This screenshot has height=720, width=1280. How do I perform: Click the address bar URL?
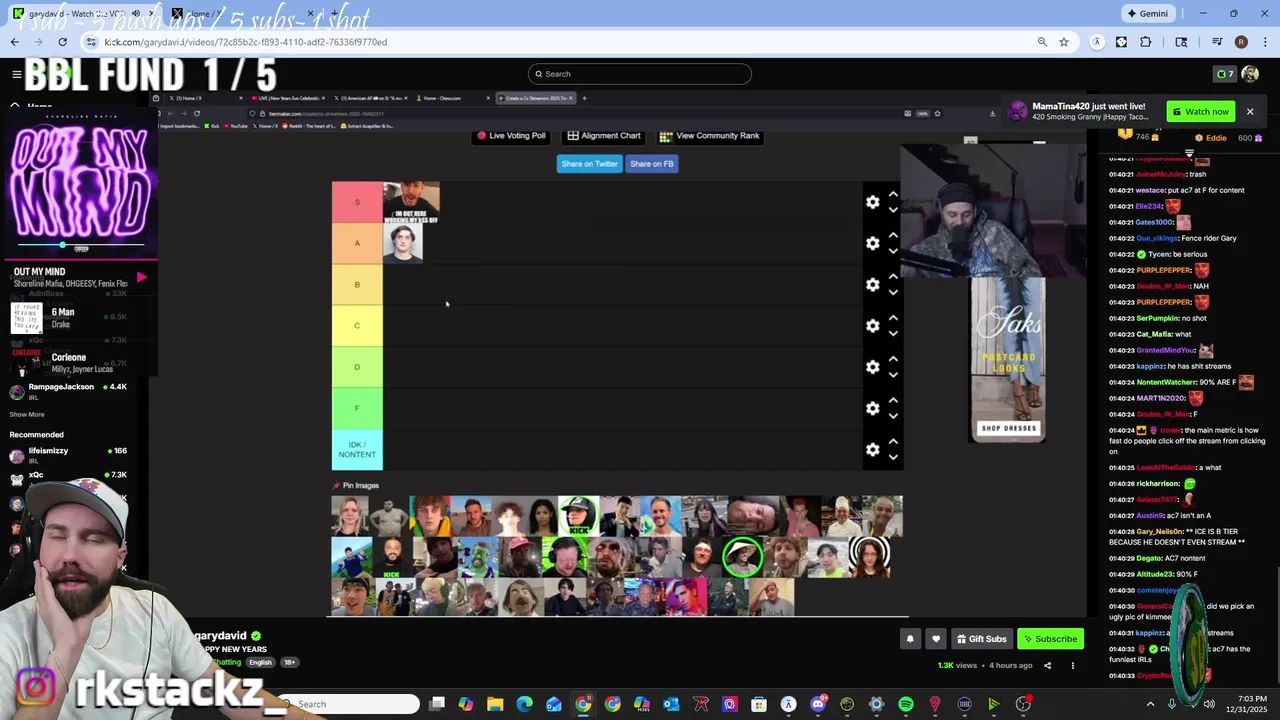[245, 42]
